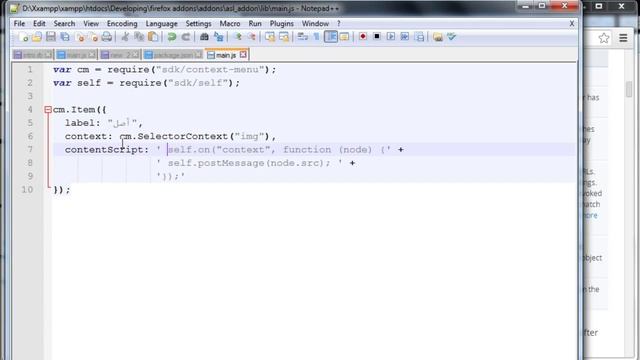
Task: Open the Search menu
Action: tap(64, 24)
